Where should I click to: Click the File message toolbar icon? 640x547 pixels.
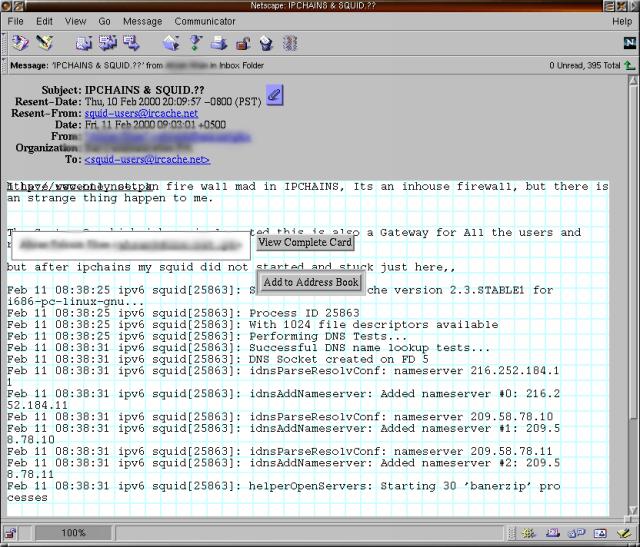(171, 43)
